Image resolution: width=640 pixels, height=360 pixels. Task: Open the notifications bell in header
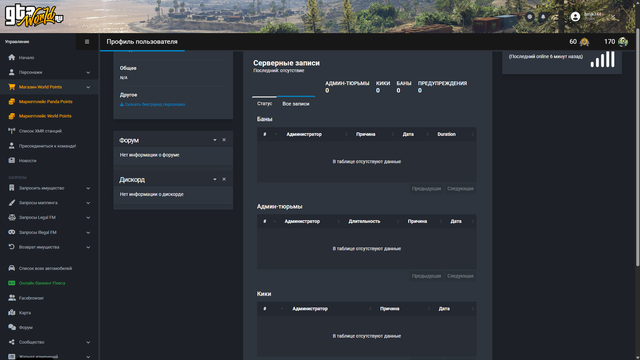click(543, 17)
